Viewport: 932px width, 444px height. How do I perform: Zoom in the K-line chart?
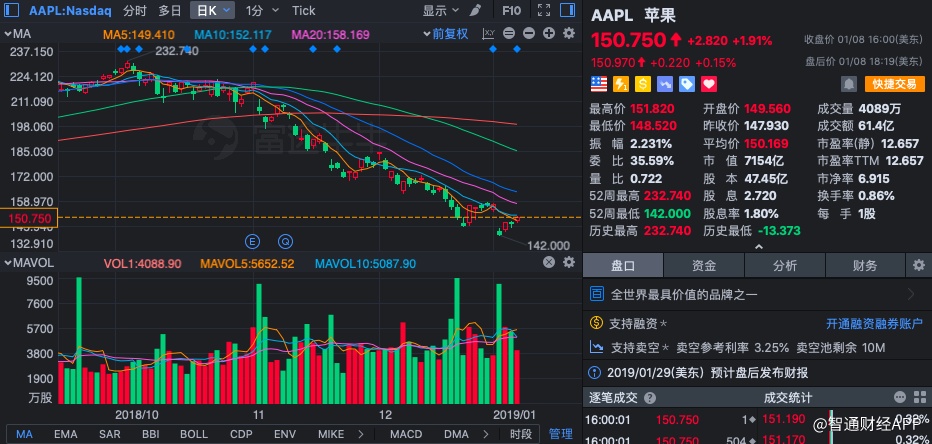click(549, 33)
